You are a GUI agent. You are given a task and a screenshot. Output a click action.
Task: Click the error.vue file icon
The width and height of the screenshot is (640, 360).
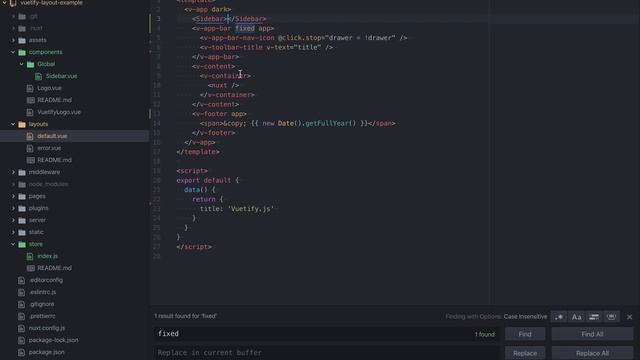30,148
